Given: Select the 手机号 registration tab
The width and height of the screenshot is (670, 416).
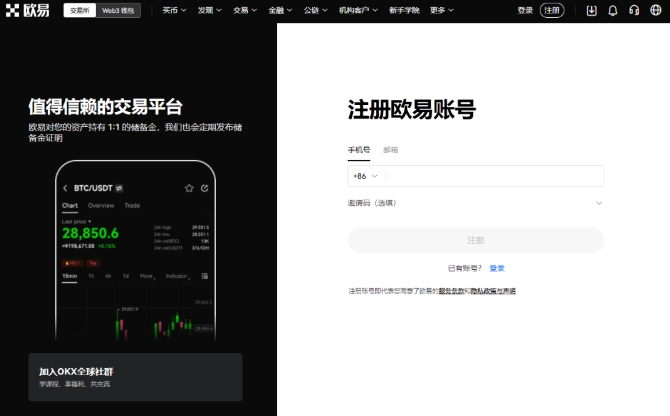Looking at the screenshot, I should 359,150.
